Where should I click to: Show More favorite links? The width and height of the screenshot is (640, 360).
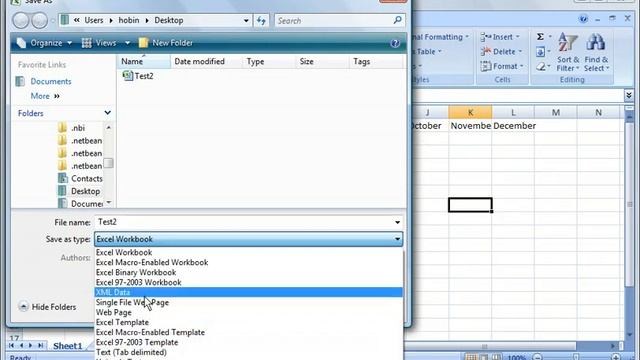45,96
